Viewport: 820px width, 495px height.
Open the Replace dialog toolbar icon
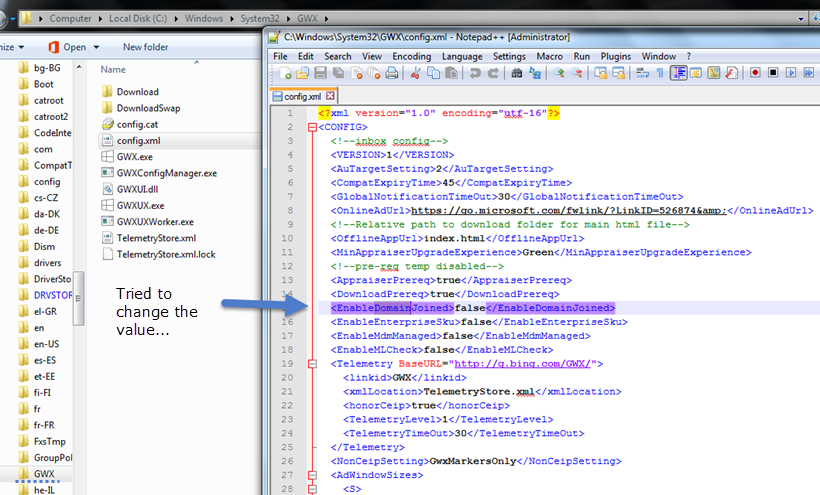point(534,73)
